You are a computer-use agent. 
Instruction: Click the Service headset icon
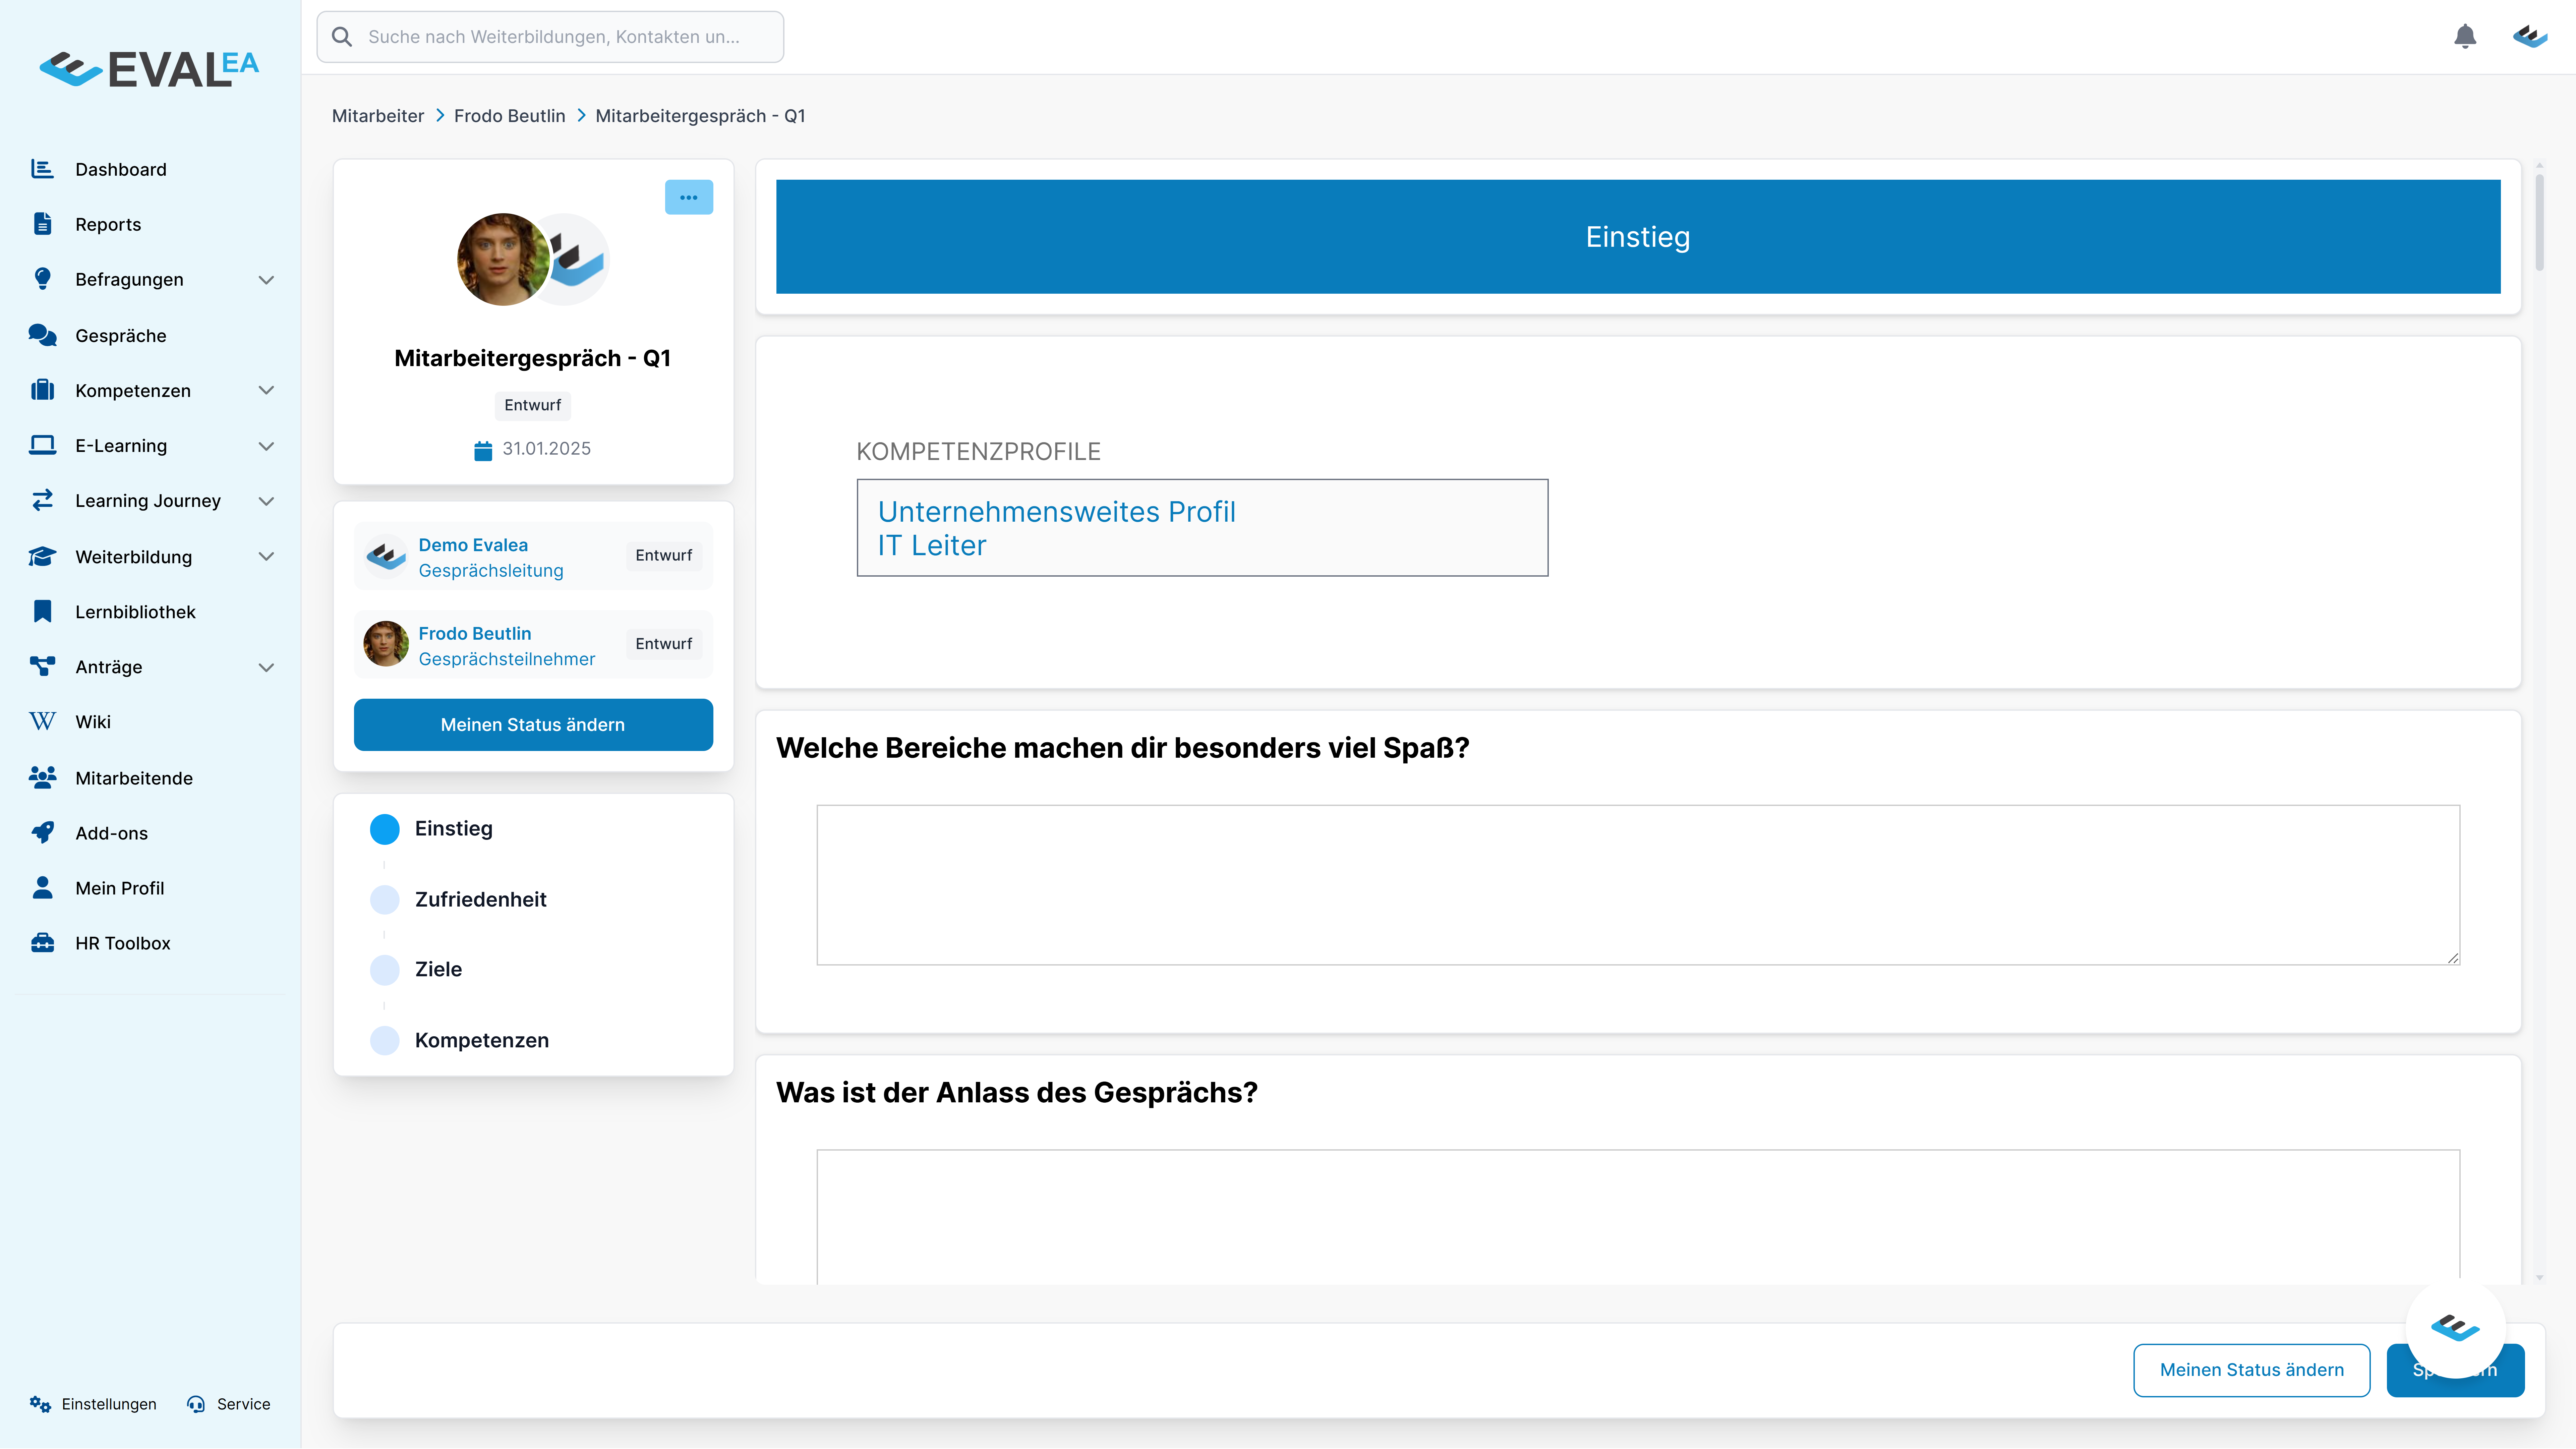click(196, 1404)
